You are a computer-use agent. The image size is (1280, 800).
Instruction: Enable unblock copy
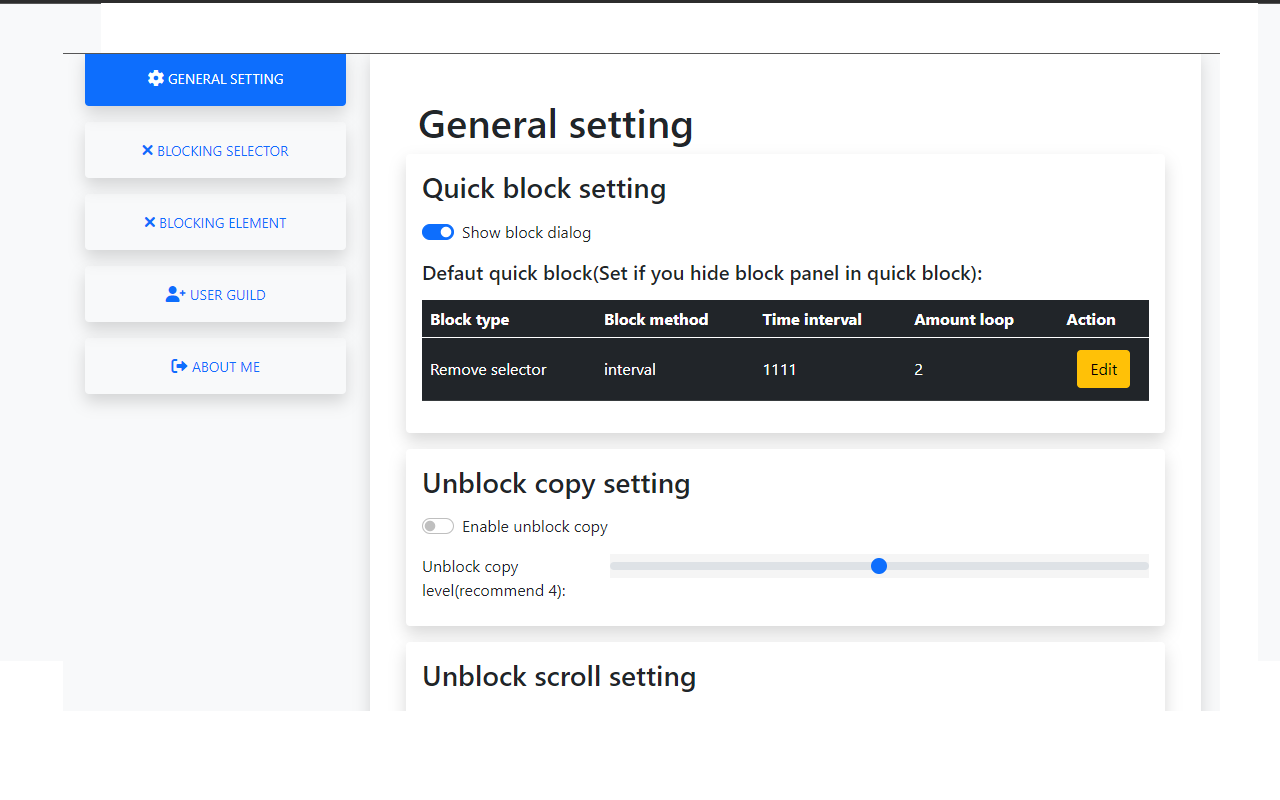point(438,525)
